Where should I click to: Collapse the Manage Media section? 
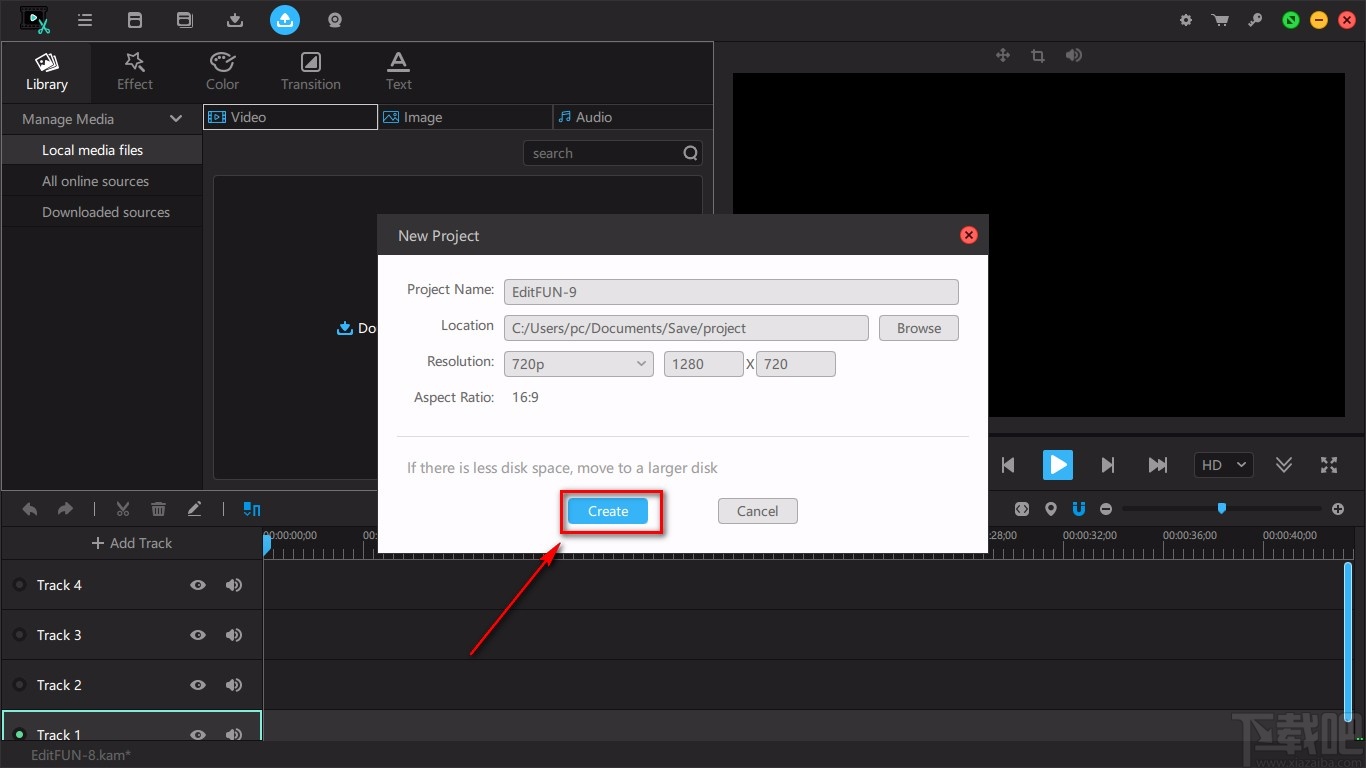pyautogui.click(x=176, y=119)
